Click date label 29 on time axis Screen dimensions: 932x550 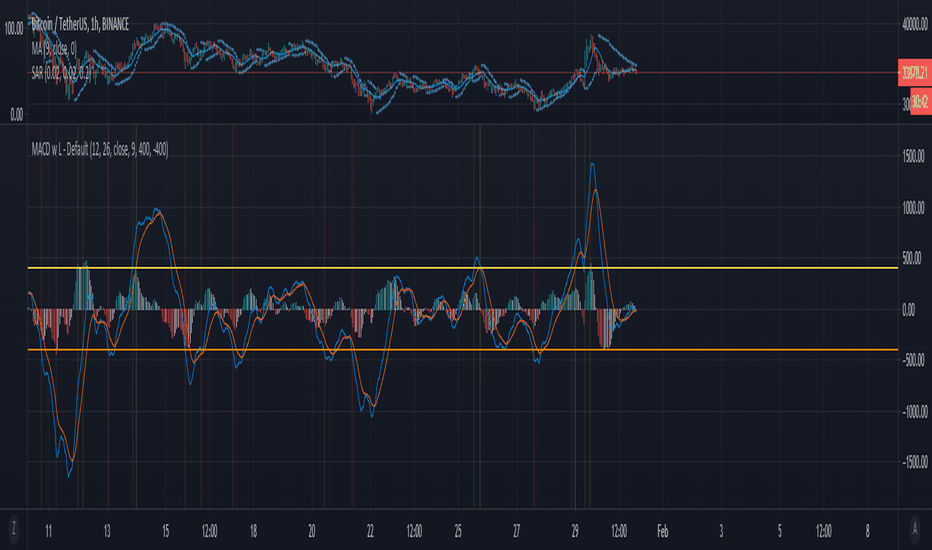pos(575,531)
